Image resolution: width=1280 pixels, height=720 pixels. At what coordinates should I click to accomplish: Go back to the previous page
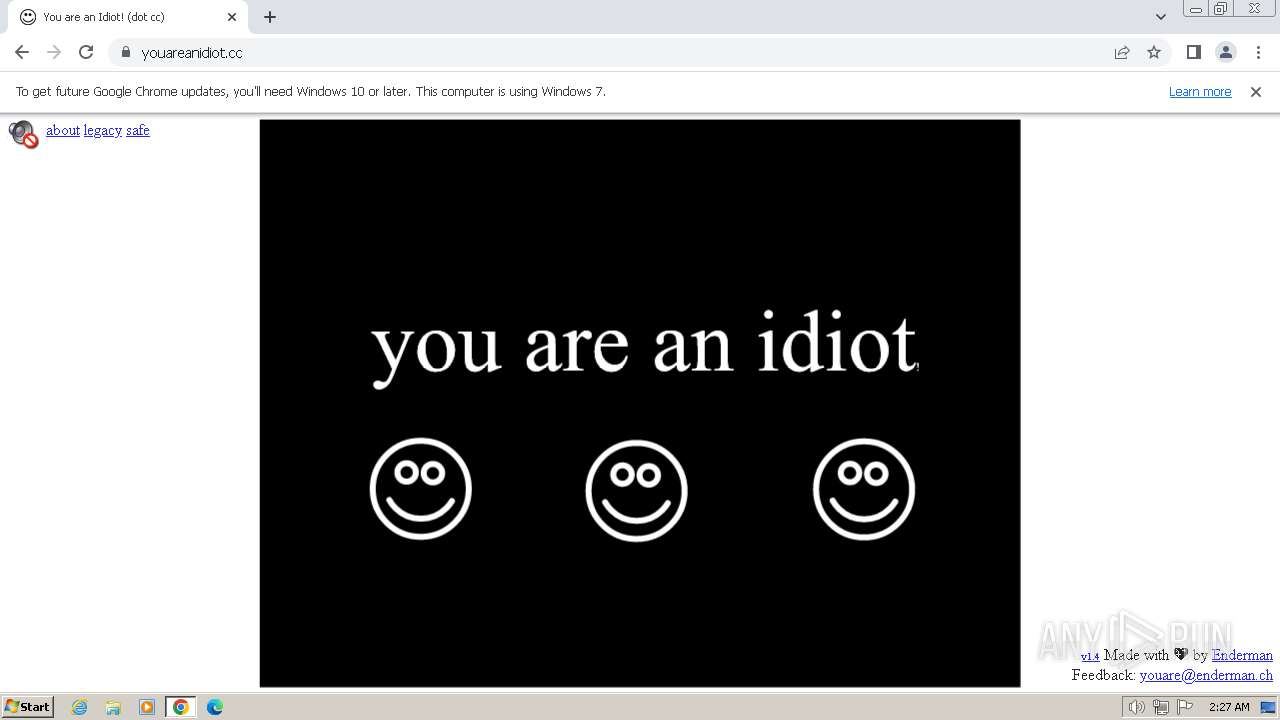pyautogui.click(x=22, y=52)
